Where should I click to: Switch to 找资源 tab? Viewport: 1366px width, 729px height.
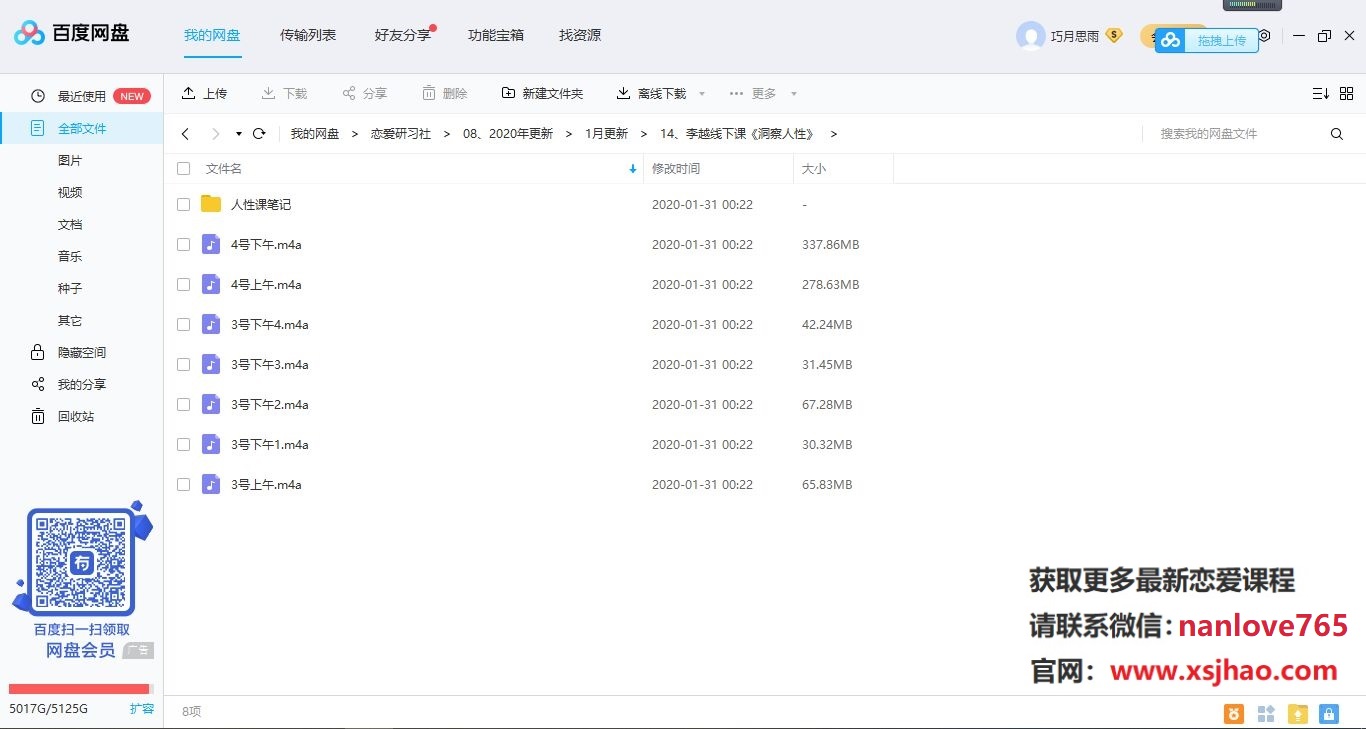580,35
